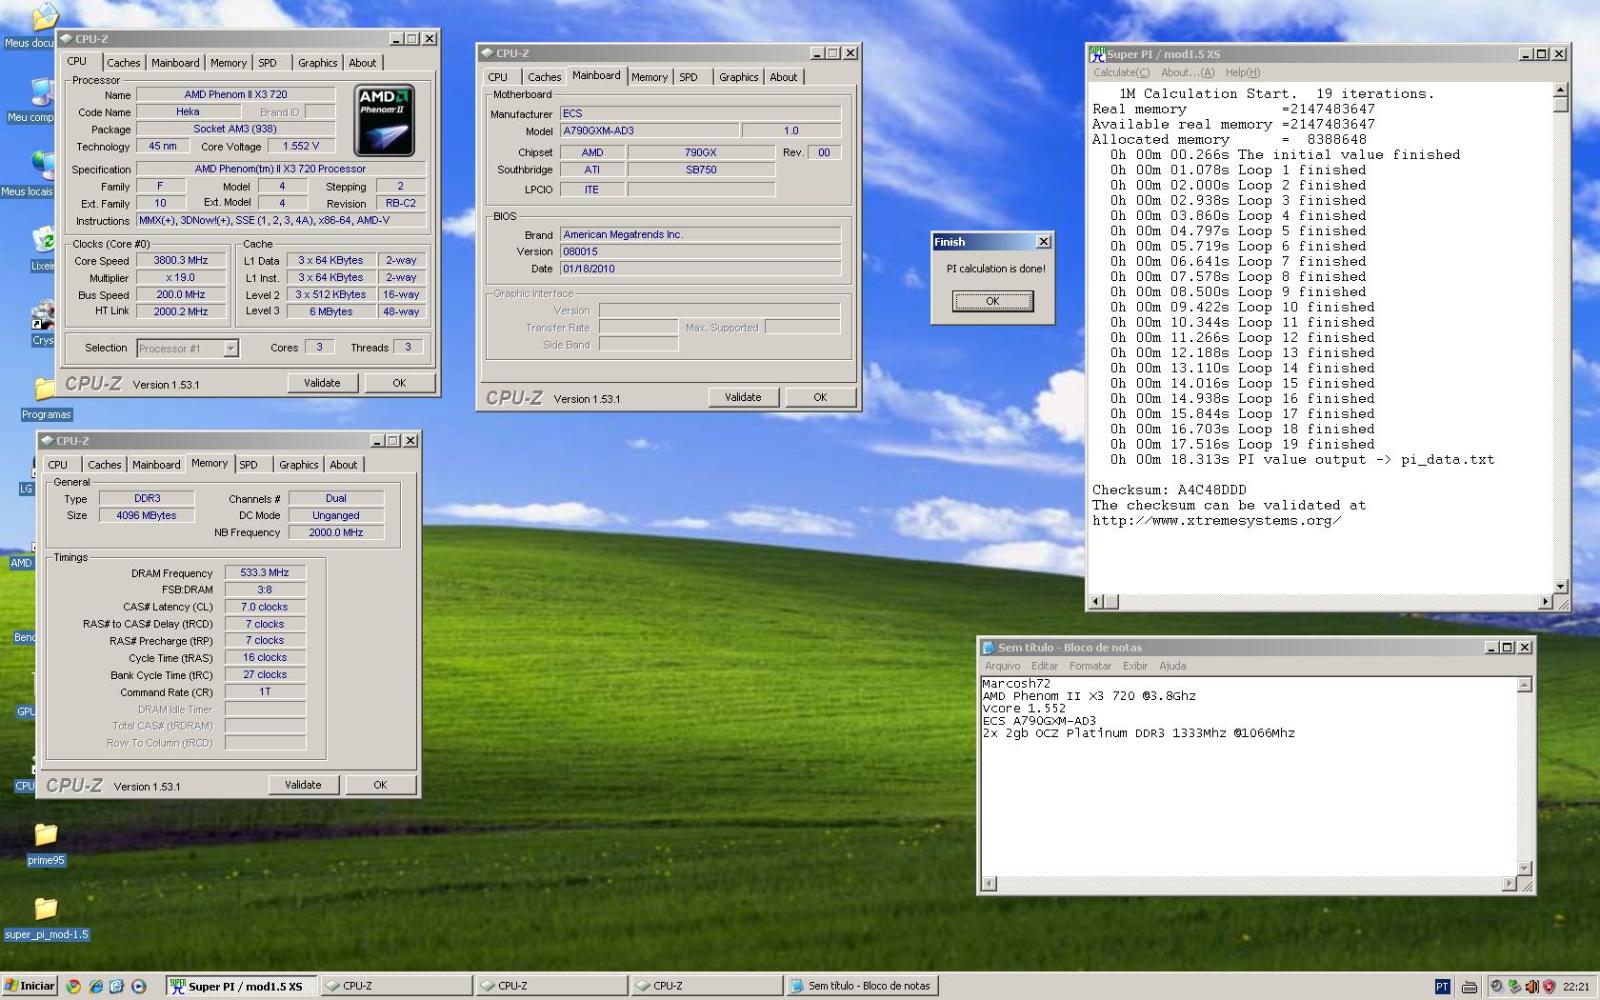Click OK in Mainboard window
This screenshot has width=1600, height=1000.
pyautogui.click(x=820, y=397)
